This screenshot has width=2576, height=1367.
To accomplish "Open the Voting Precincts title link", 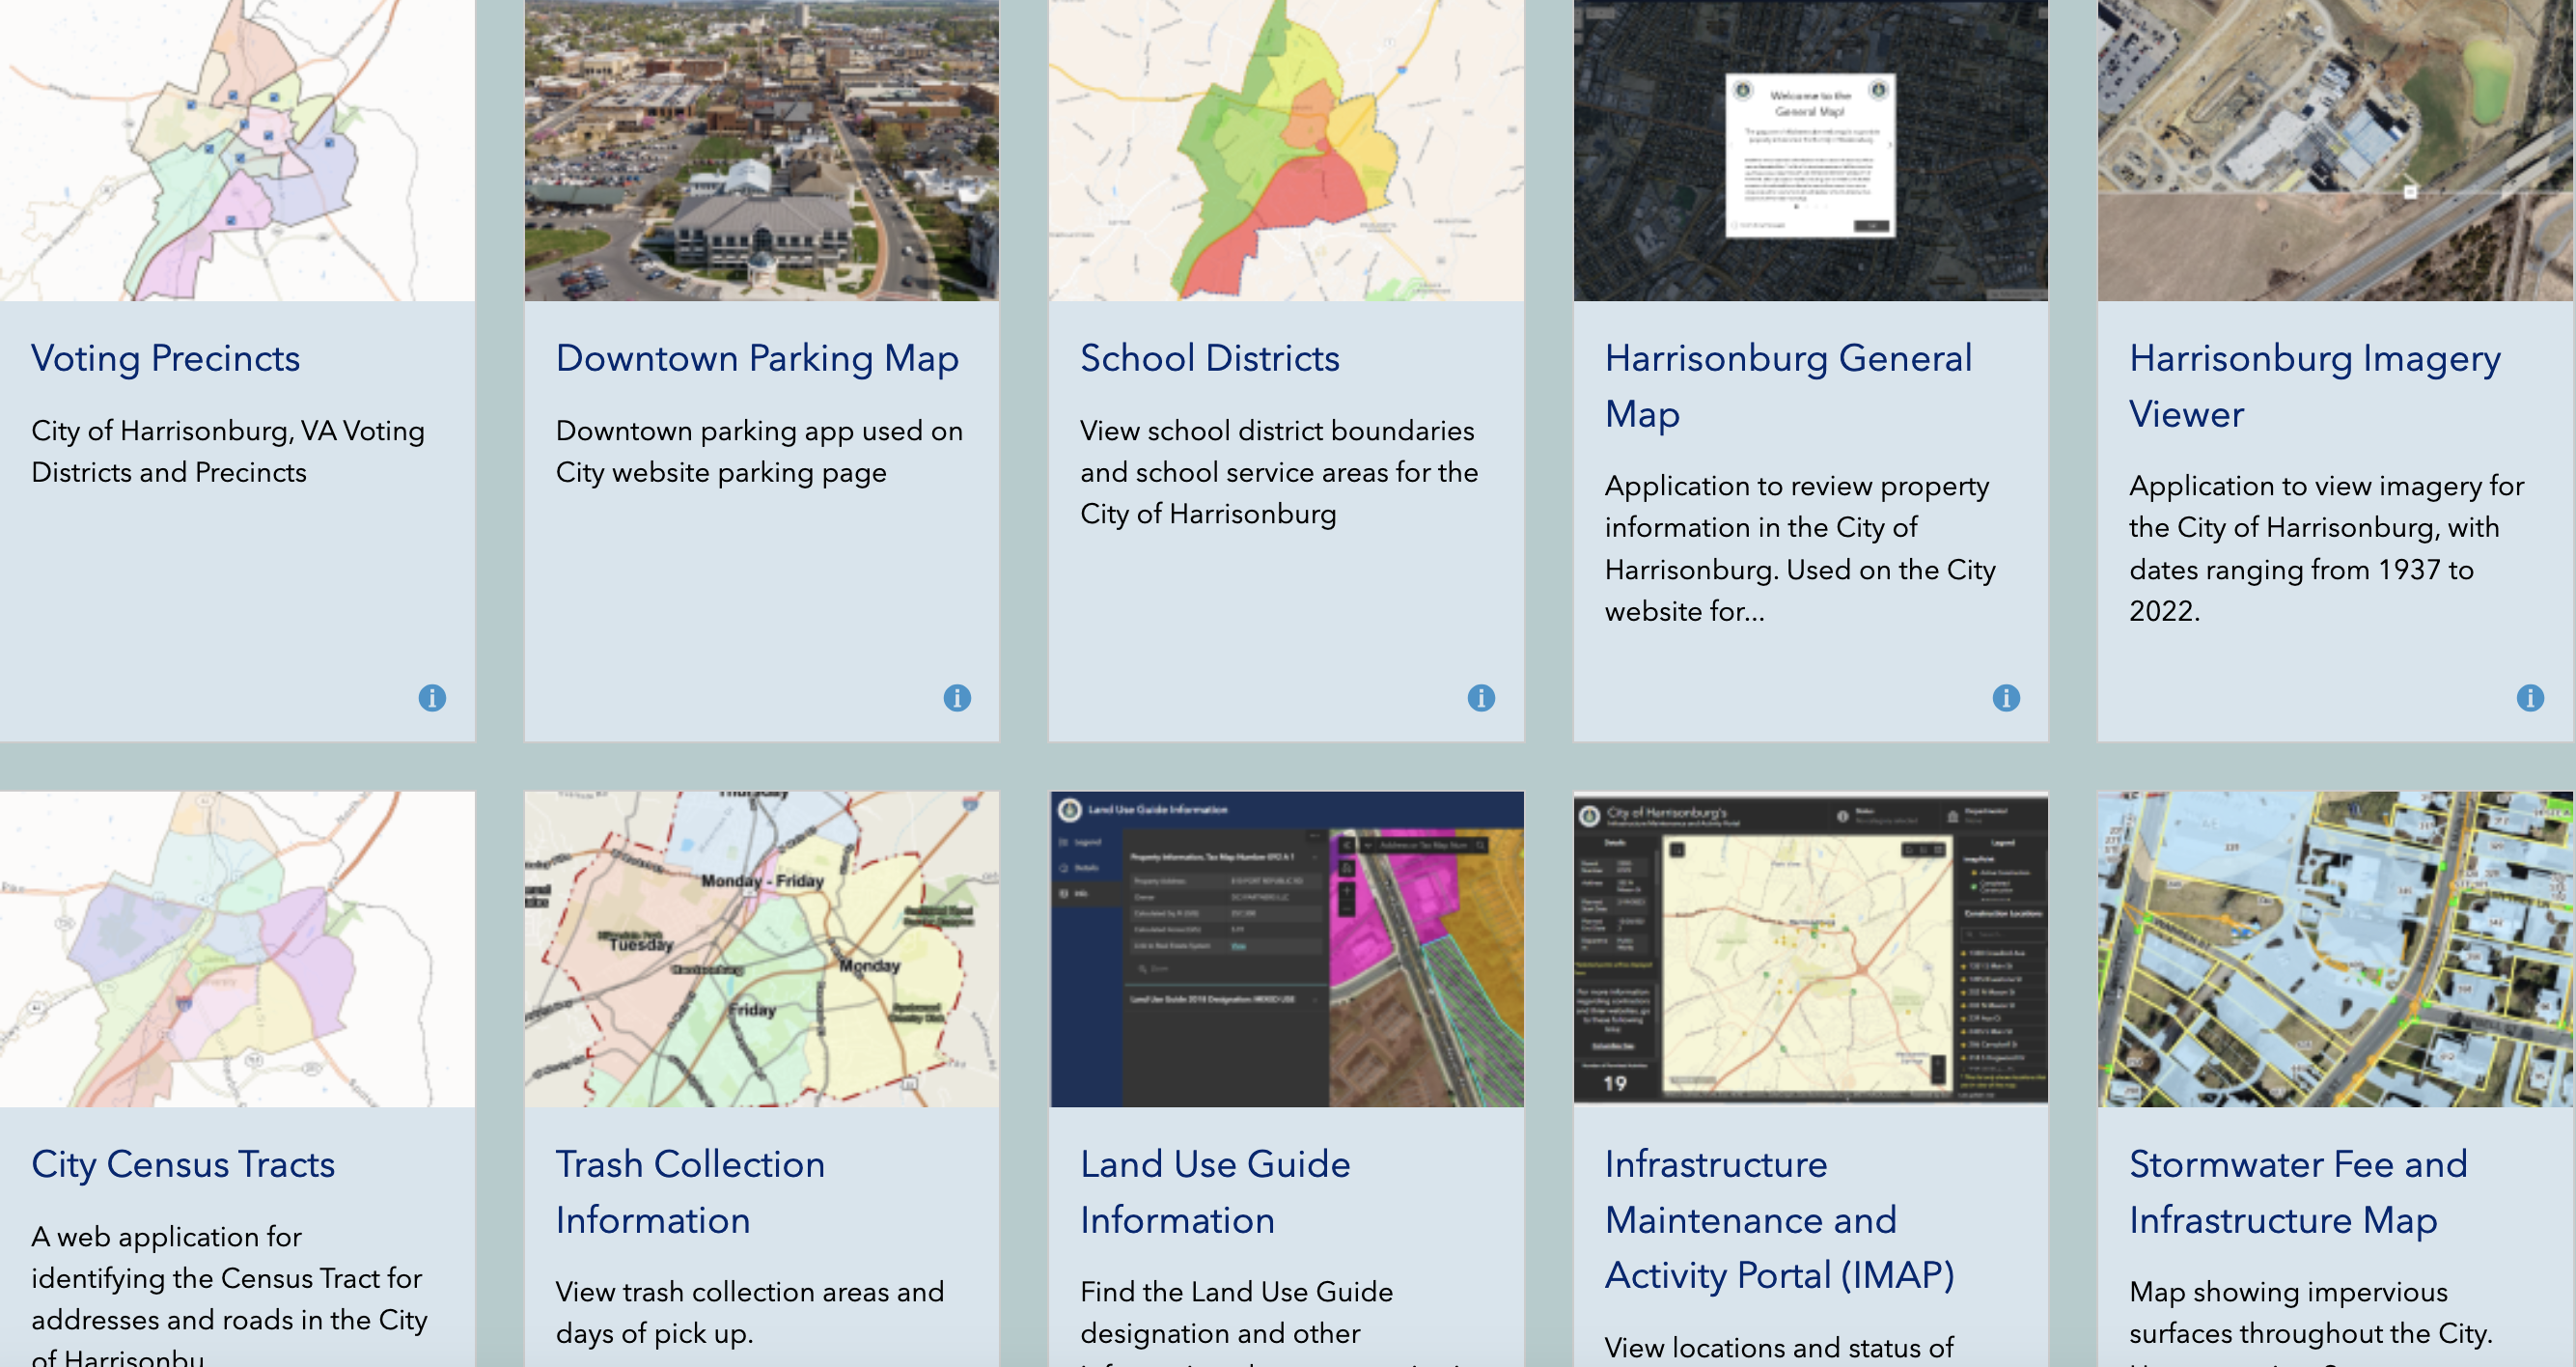I will (x=166, y=358).
